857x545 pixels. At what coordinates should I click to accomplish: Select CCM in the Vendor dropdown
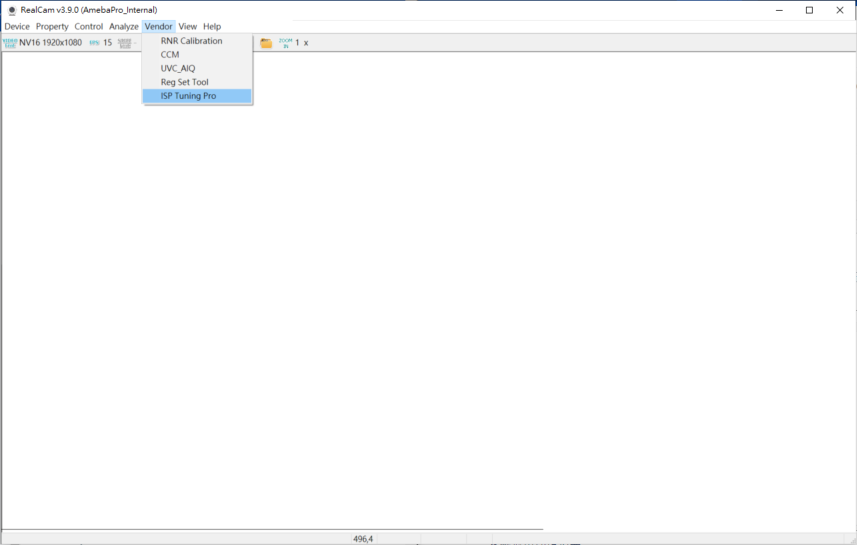[x=170, y=55]
